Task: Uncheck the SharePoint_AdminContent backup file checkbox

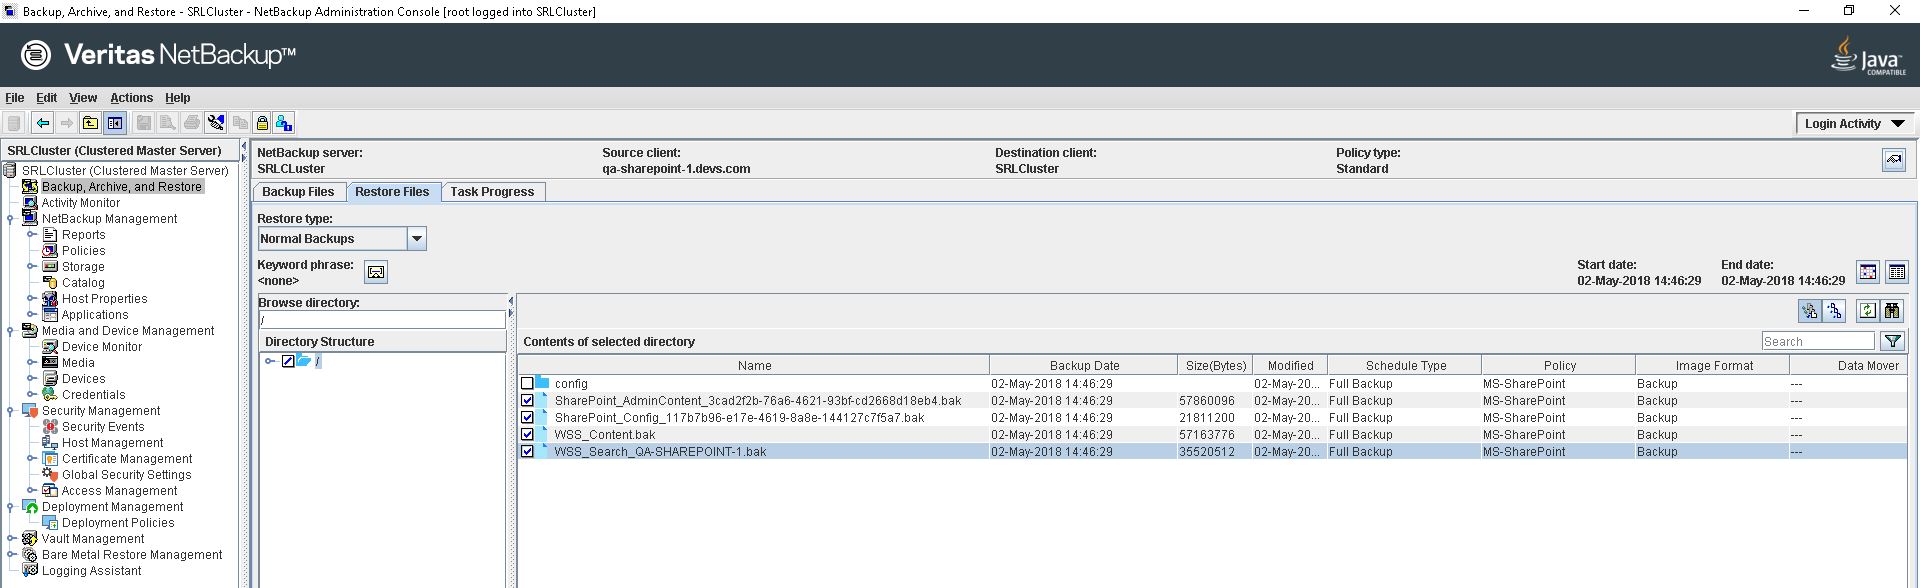Action: coord(527,401)
